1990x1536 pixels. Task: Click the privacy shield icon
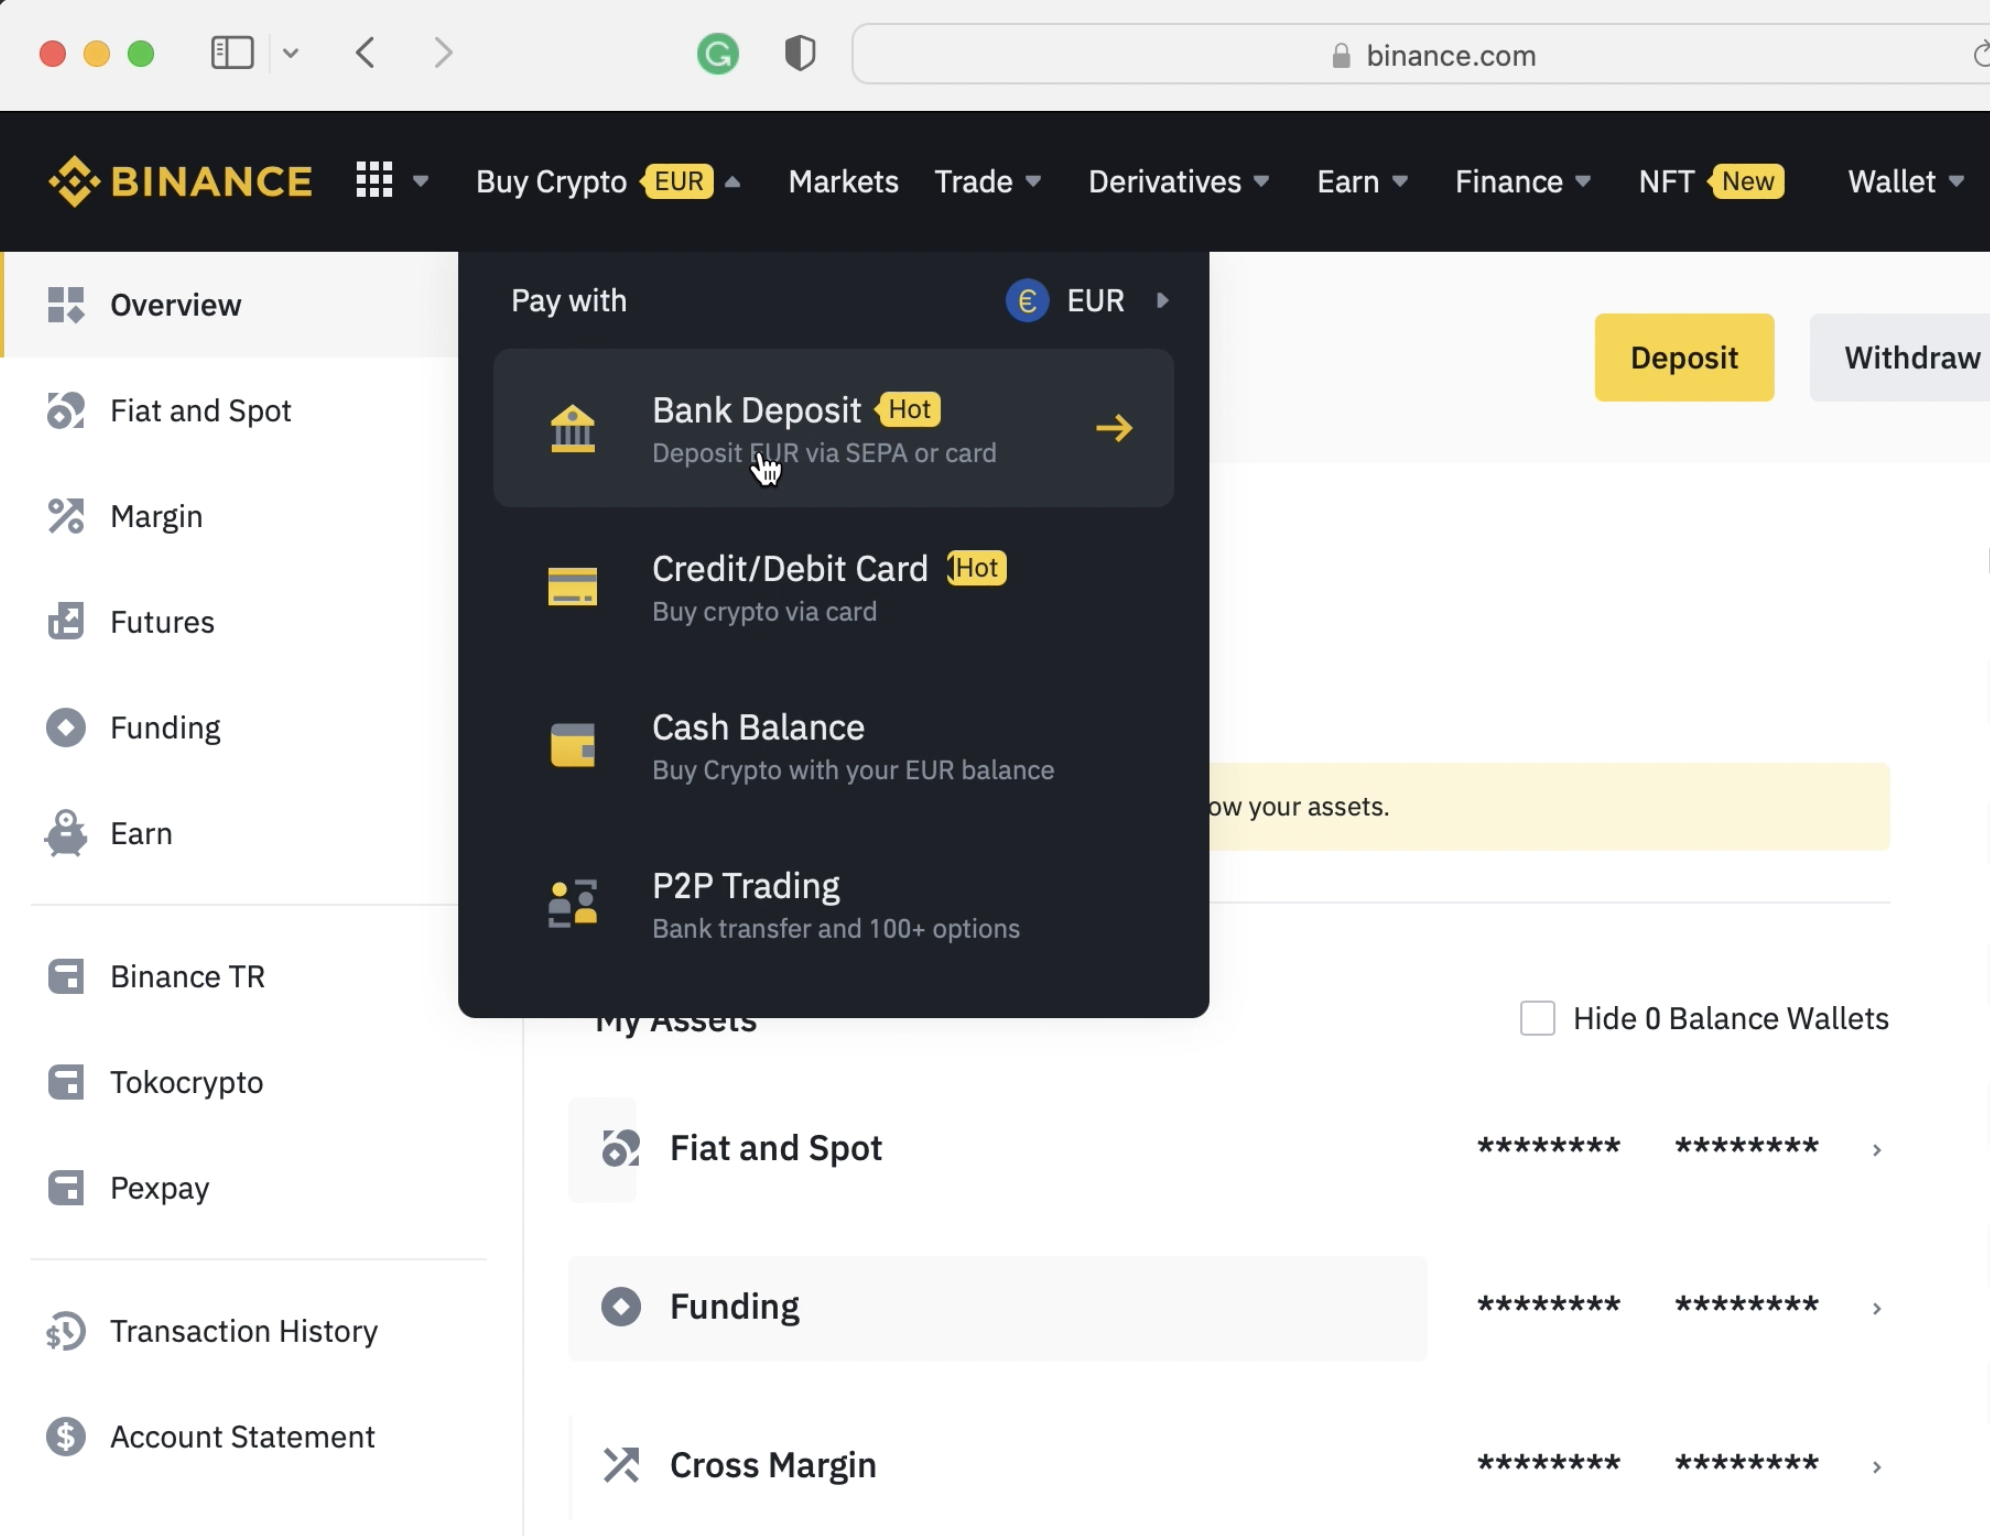[x=800, y=54]
